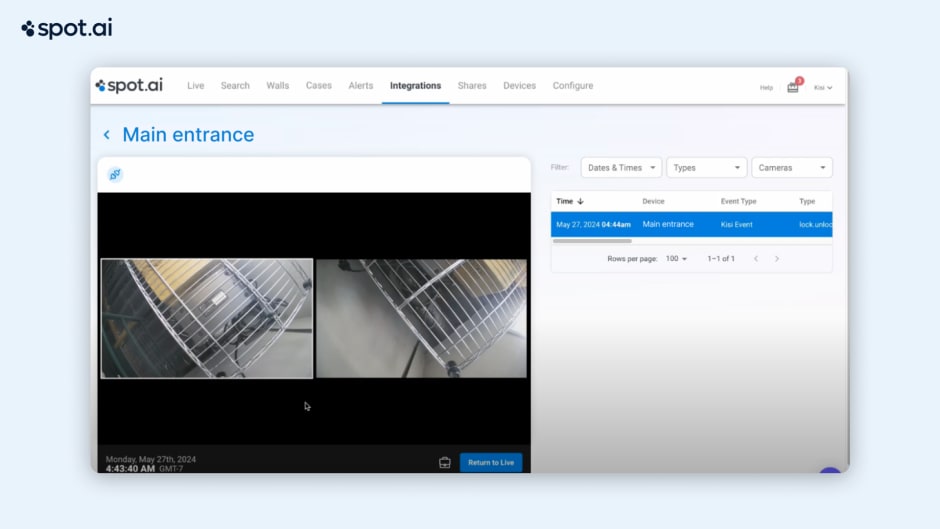Viewport: 940px width, 529px height.
Task: Select the Integrations tab
Action: click(415, 86)
